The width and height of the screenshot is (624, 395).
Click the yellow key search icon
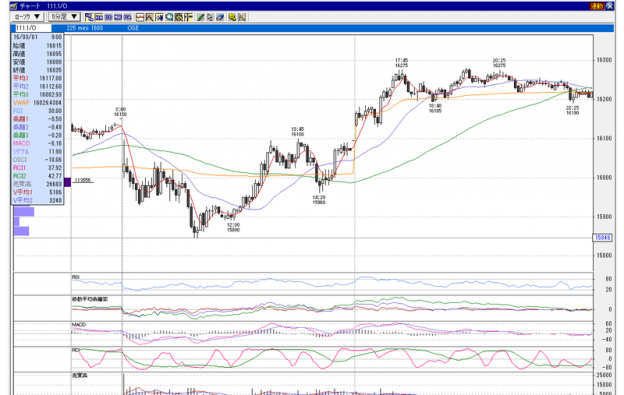tap(232, 17)
